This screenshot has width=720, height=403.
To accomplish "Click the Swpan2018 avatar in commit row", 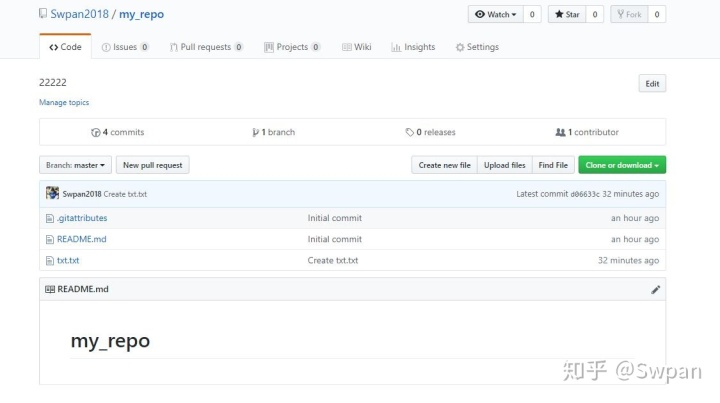I will pos(52,193).
